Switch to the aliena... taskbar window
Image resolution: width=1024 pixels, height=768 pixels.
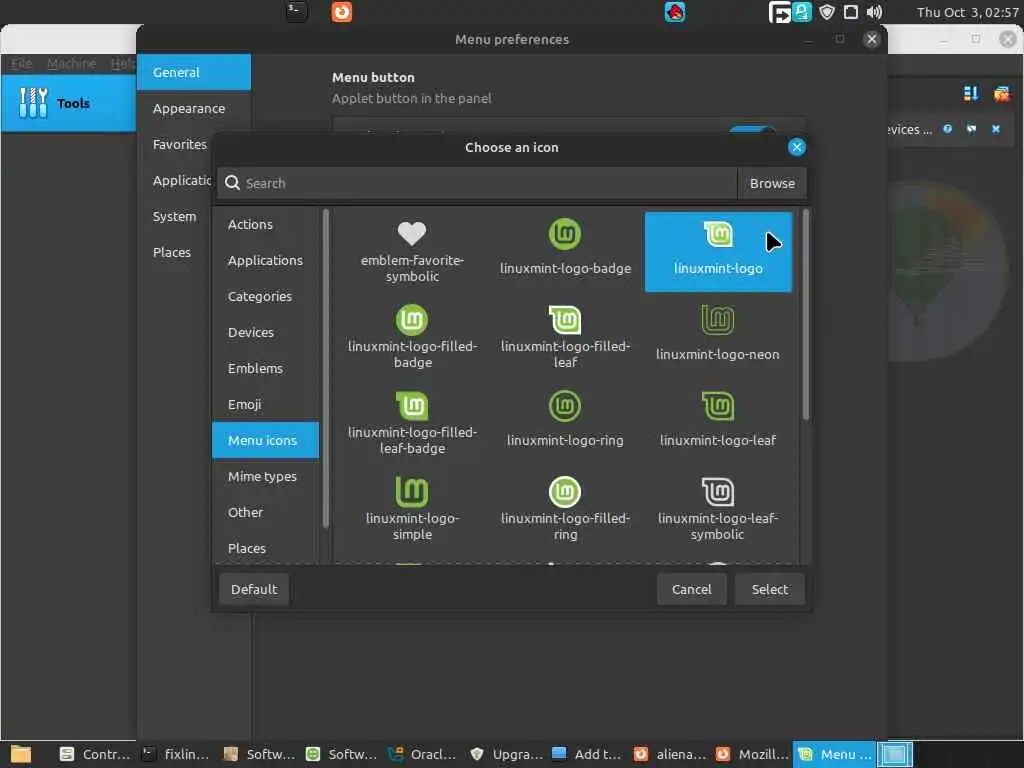670,754
